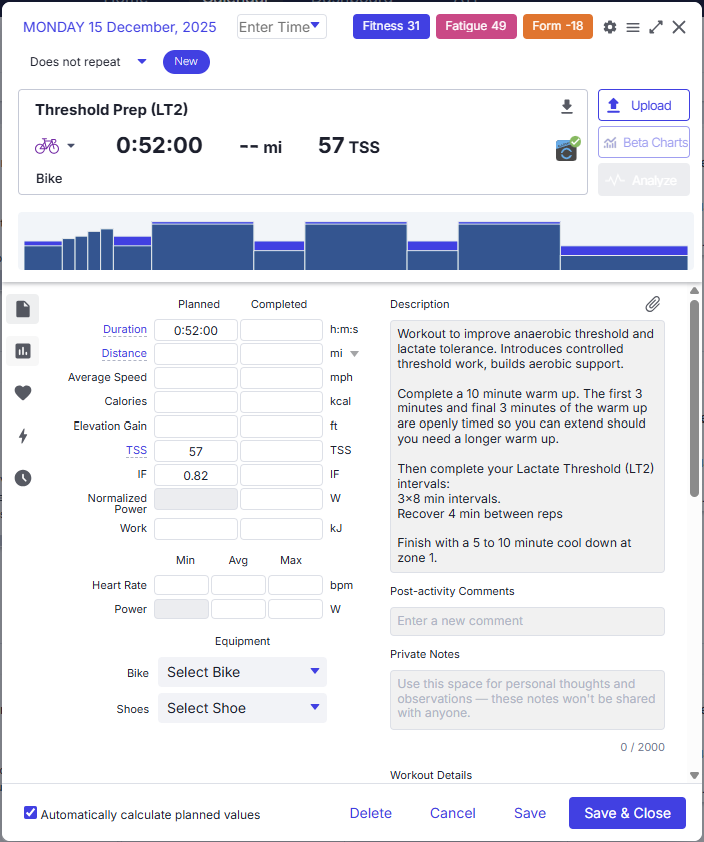The width and height of the screenshot is (704, 842).
Task: Click the sync status device icon
Action: (x=567, y=149)
